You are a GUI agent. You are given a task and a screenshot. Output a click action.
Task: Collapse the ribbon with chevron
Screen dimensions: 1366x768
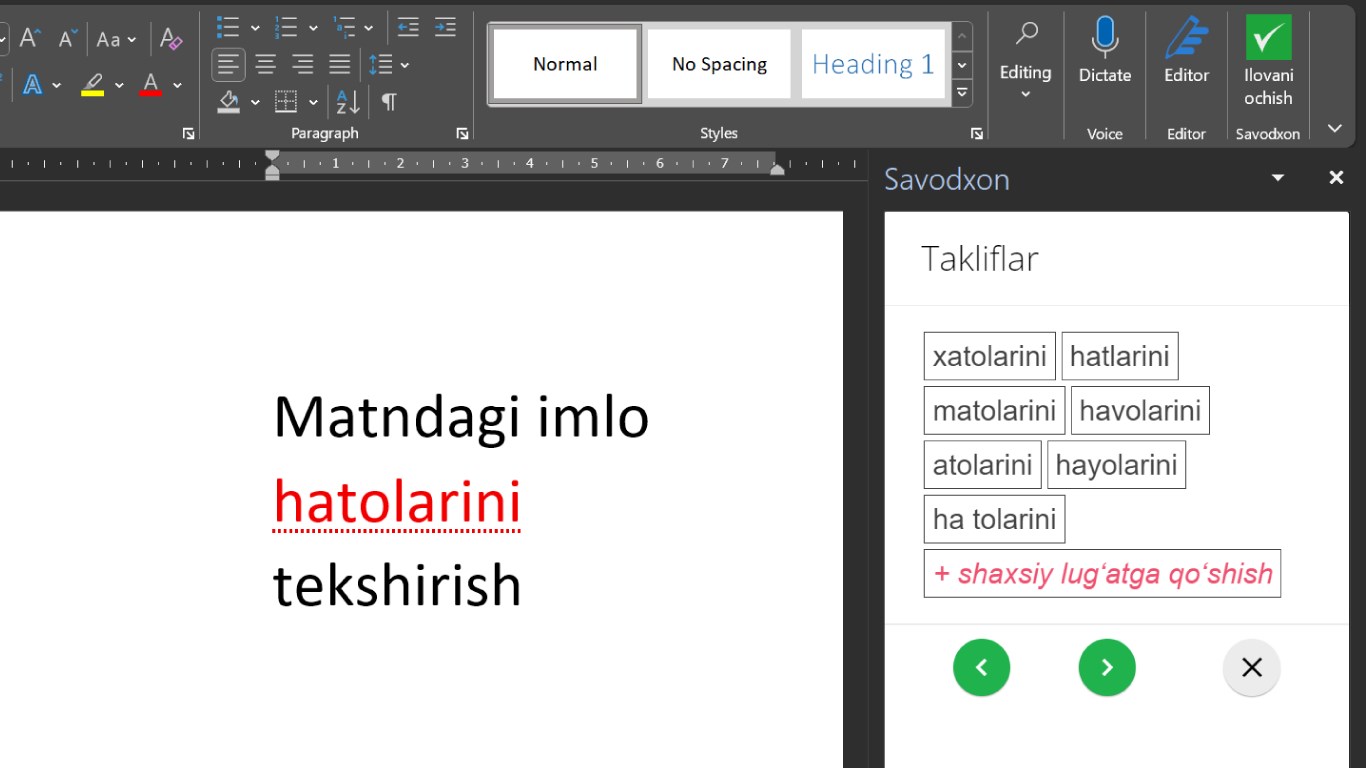tap(1334, 128)
